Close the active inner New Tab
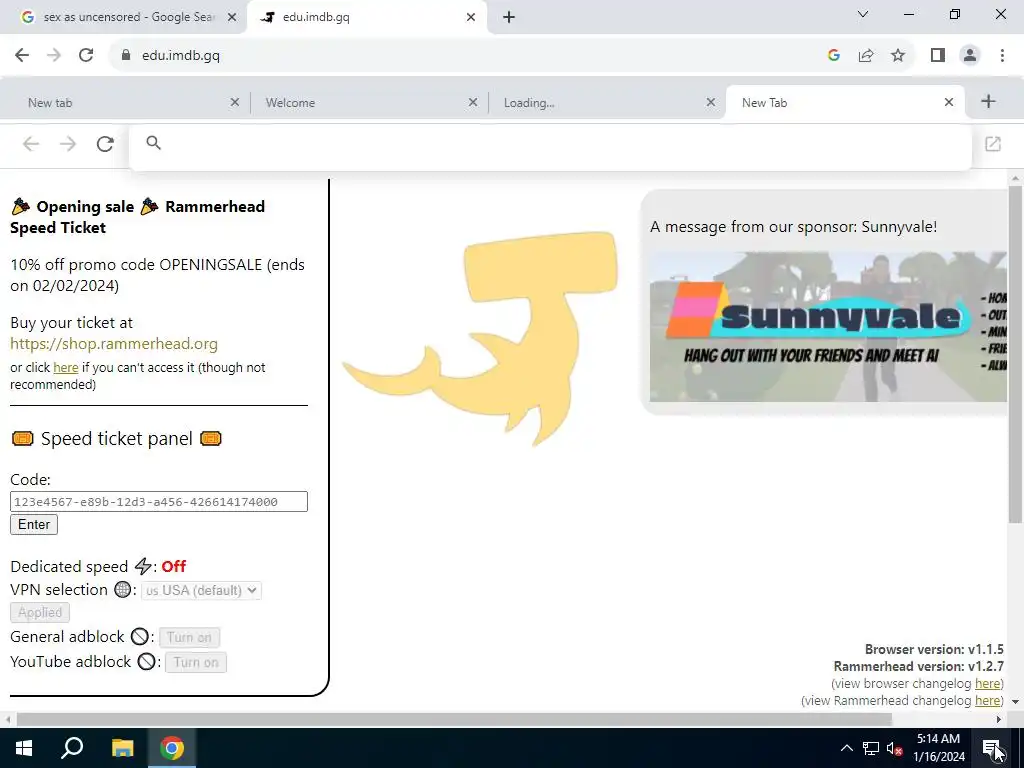 point(949,103)
